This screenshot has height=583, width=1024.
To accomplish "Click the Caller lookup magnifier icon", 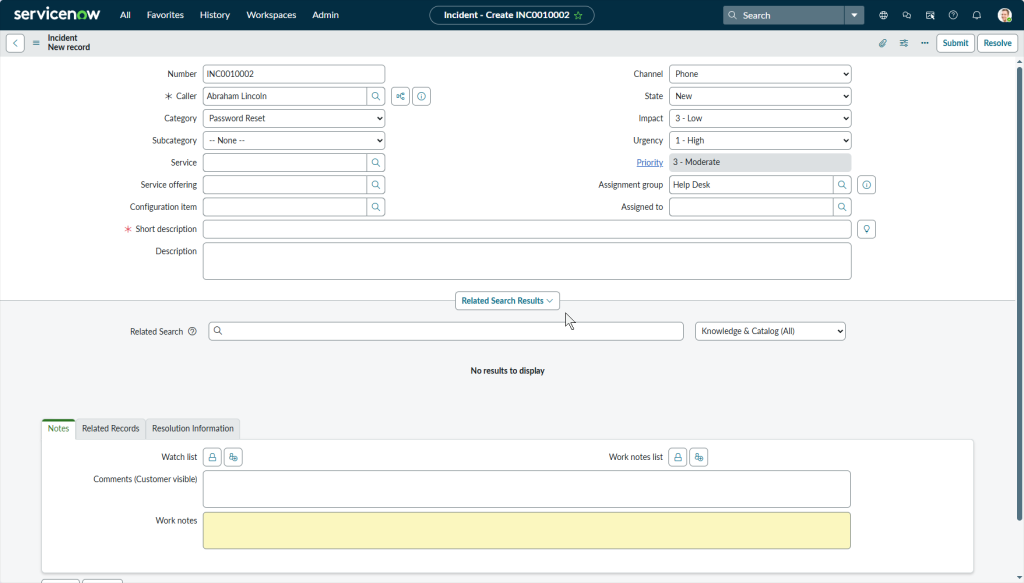I will 376,96.
